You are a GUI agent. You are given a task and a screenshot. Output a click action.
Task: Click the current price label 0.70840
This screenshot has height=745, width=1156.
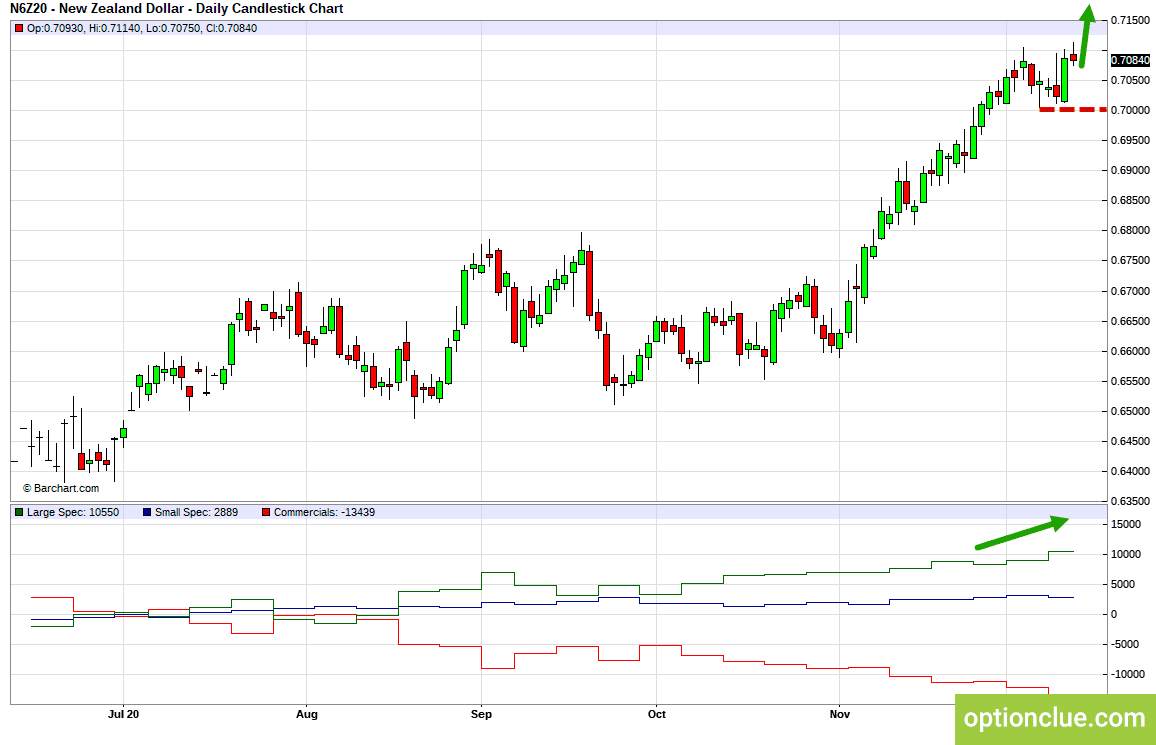point(1130,60)
